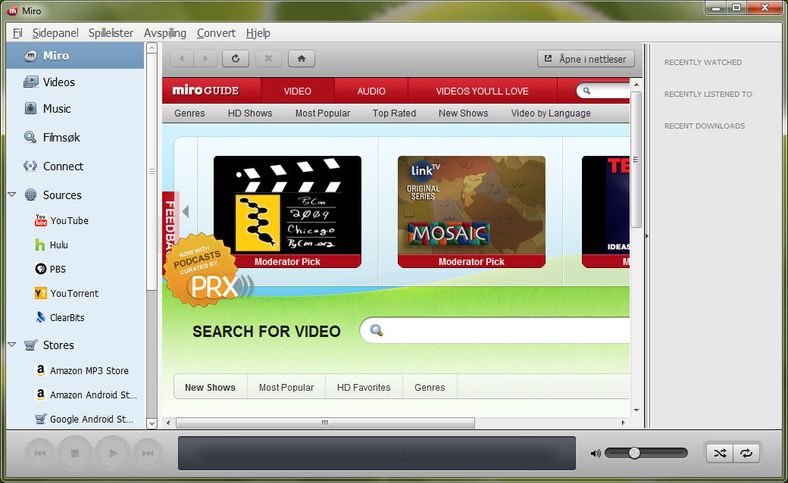Click Åpne i nettleser button
The height and width of the screenshot is (483, 788).
point(585,59)
